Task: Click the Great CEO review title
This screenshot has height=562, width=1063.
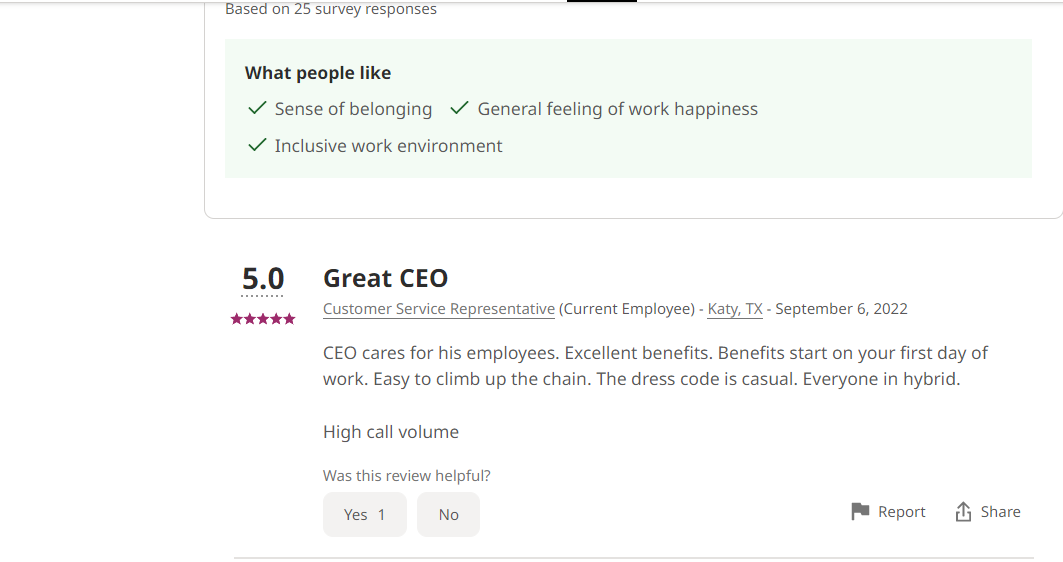Action: (x=385, y=278)
